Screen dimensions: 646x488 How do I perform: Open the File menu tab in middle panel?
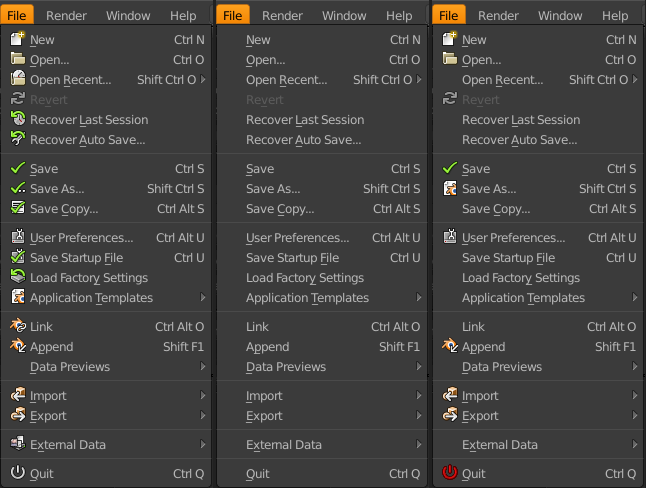tap(233, 15)
